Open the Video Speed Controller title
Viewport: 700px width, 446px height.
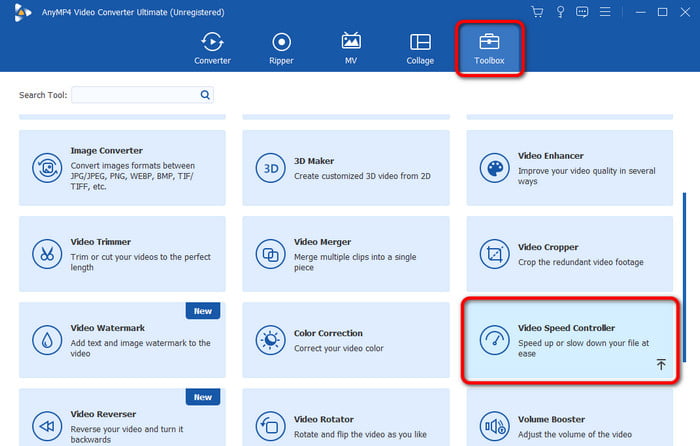coord(566,328)
